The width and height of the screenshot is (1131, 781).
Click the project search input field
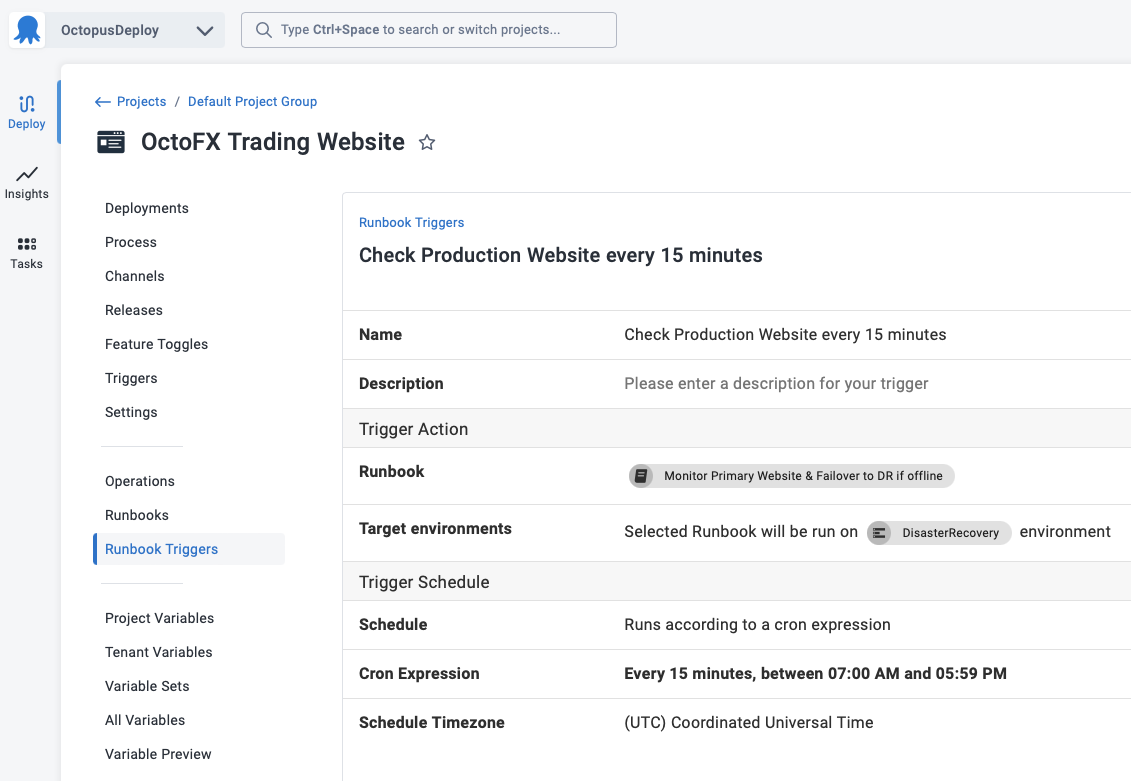point(428,30)
